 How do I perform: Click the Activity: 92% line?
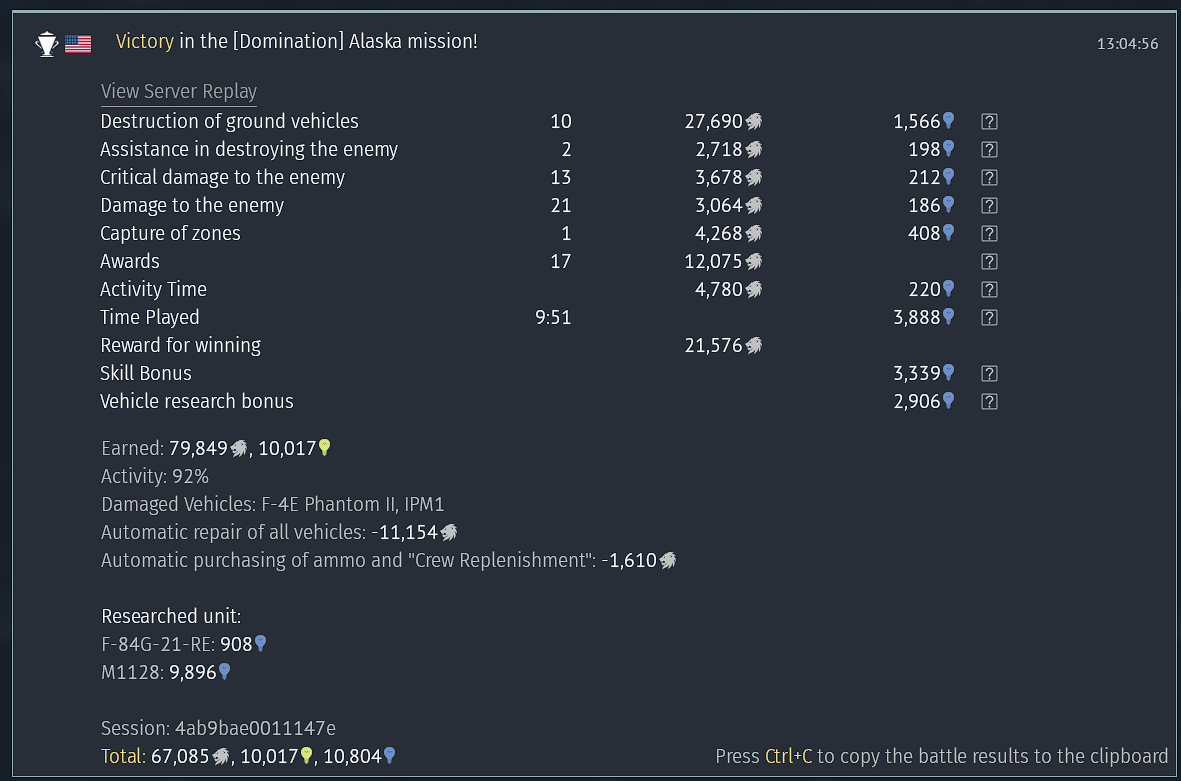click(154, 476)
